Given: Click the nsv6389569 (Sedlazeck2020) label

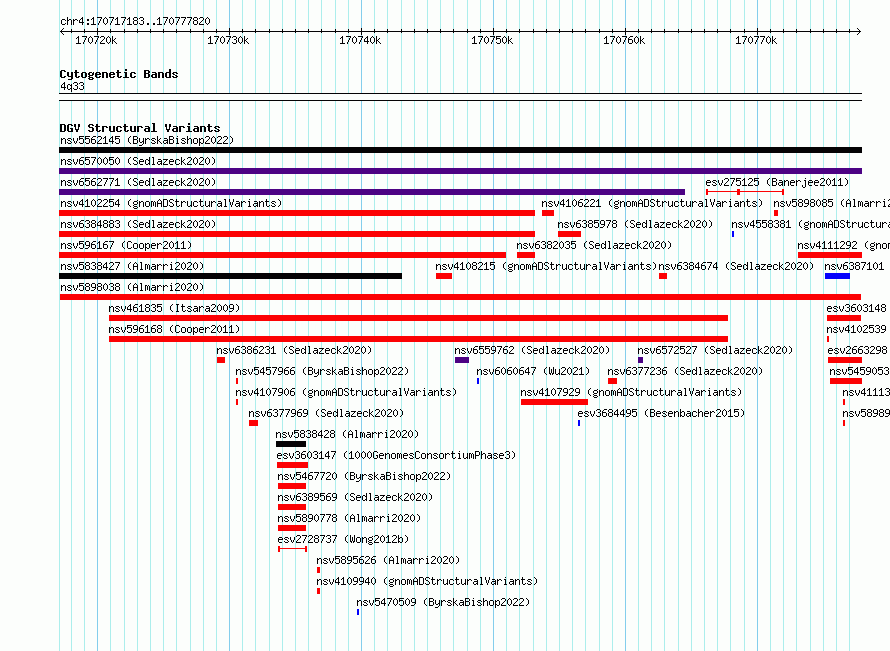Looking at the screenshot, I should (355, 497).
